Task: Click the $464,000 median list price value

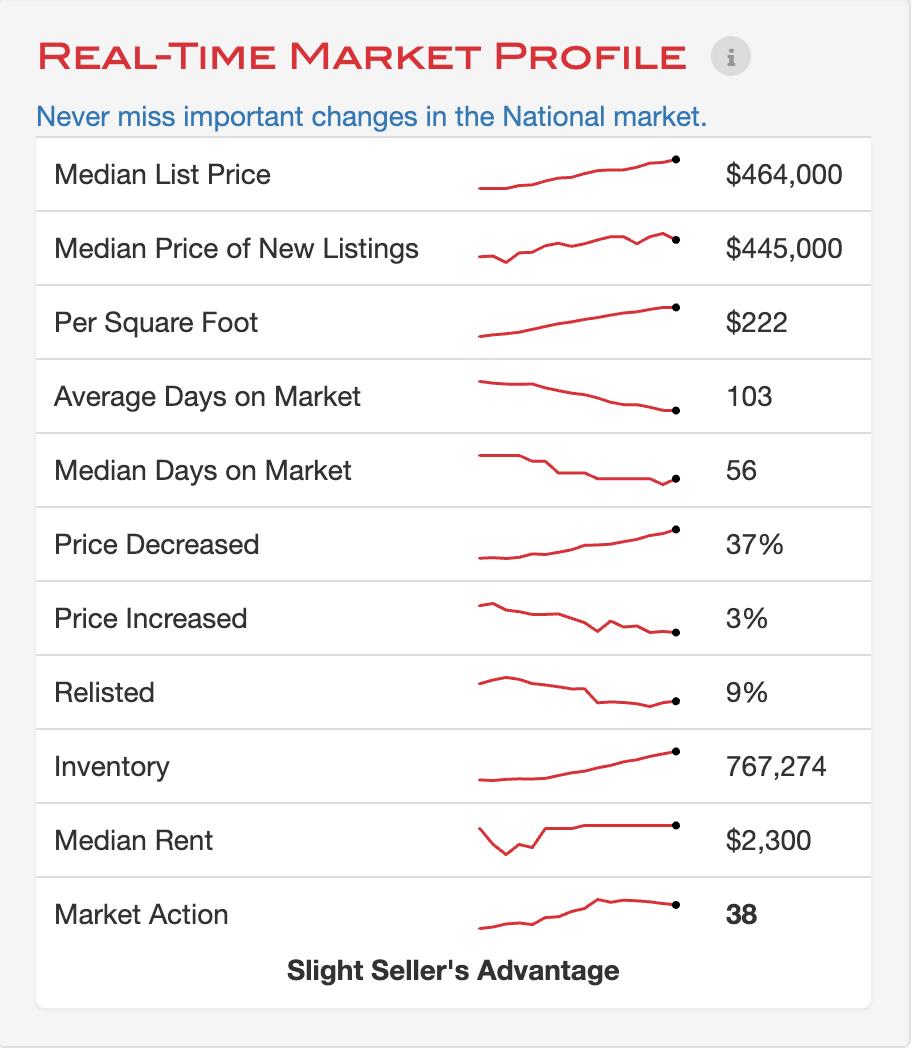Action: [784, 175]
